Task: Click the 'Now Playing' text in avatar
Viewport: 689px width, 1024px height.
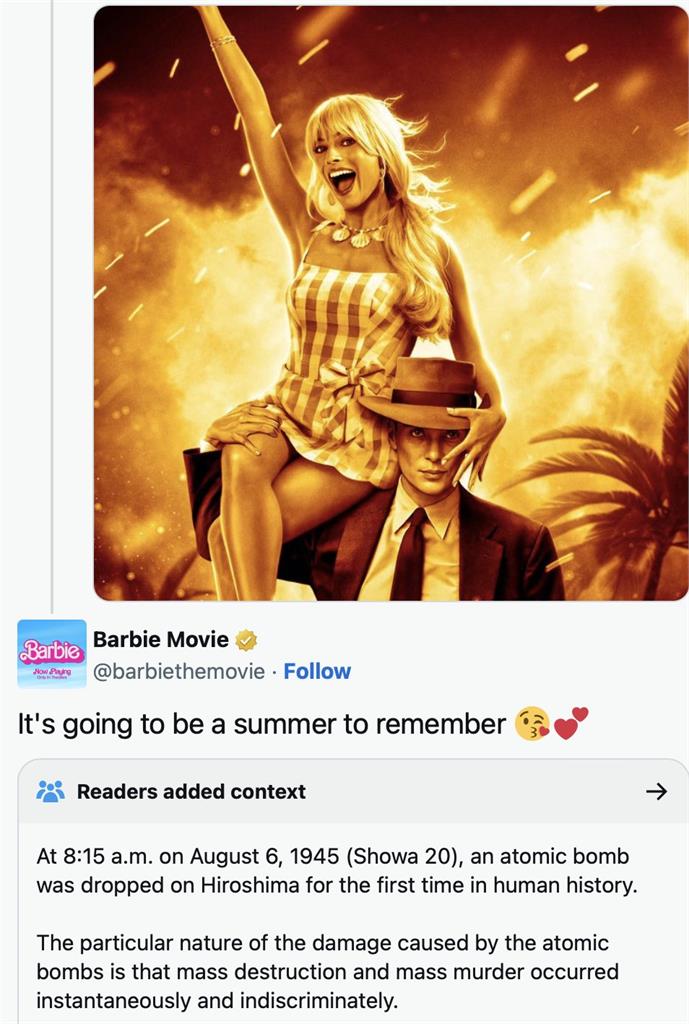Action: (51, 670)
